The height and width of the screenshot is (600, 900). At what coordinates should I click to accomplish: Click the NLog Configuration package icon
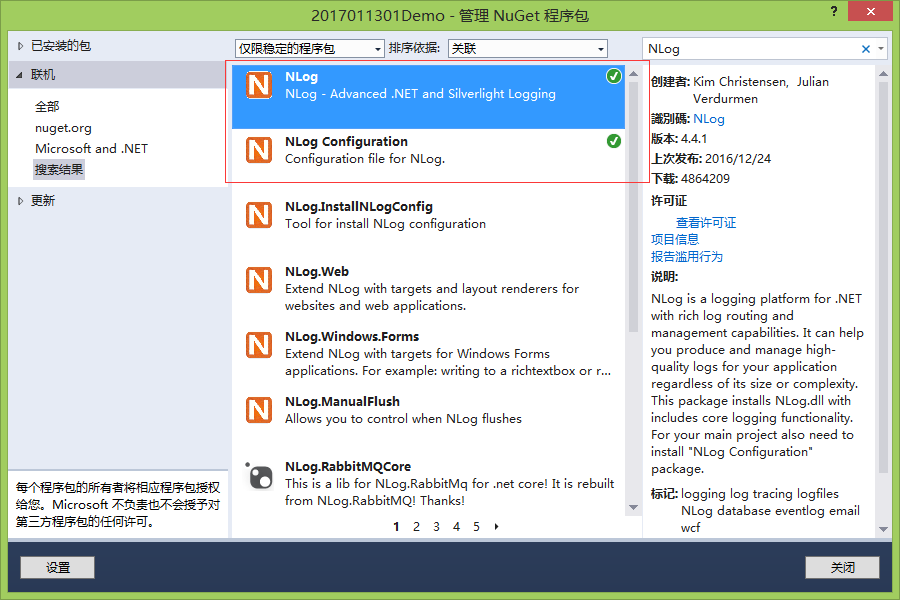[x=259, y=150]
